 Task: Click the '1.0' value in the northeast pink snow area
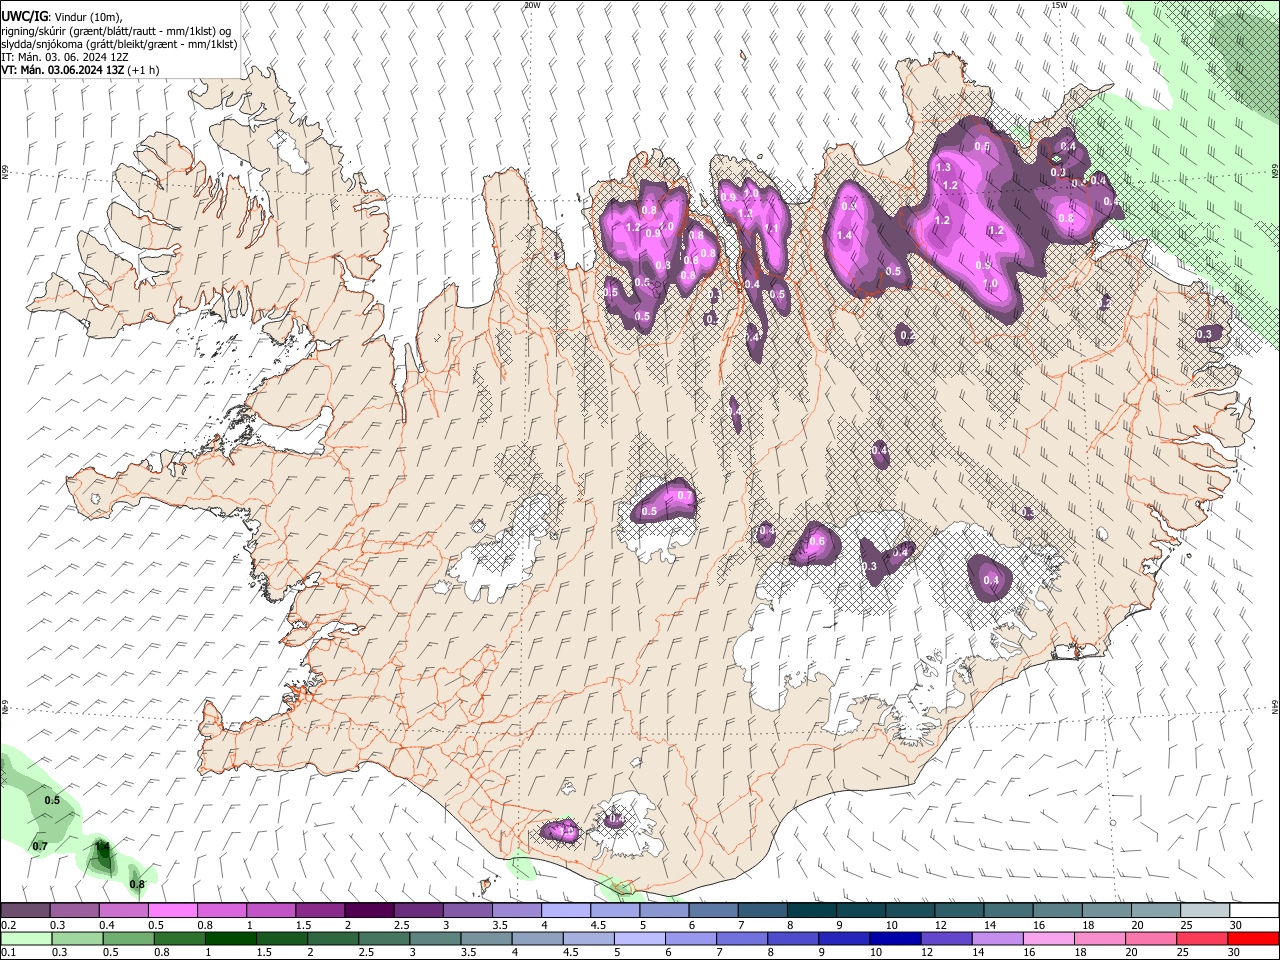click(991, 284)
